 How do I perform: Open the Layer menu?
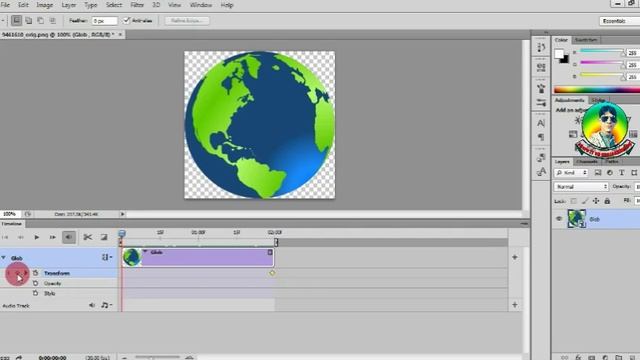tap(69, 5)
